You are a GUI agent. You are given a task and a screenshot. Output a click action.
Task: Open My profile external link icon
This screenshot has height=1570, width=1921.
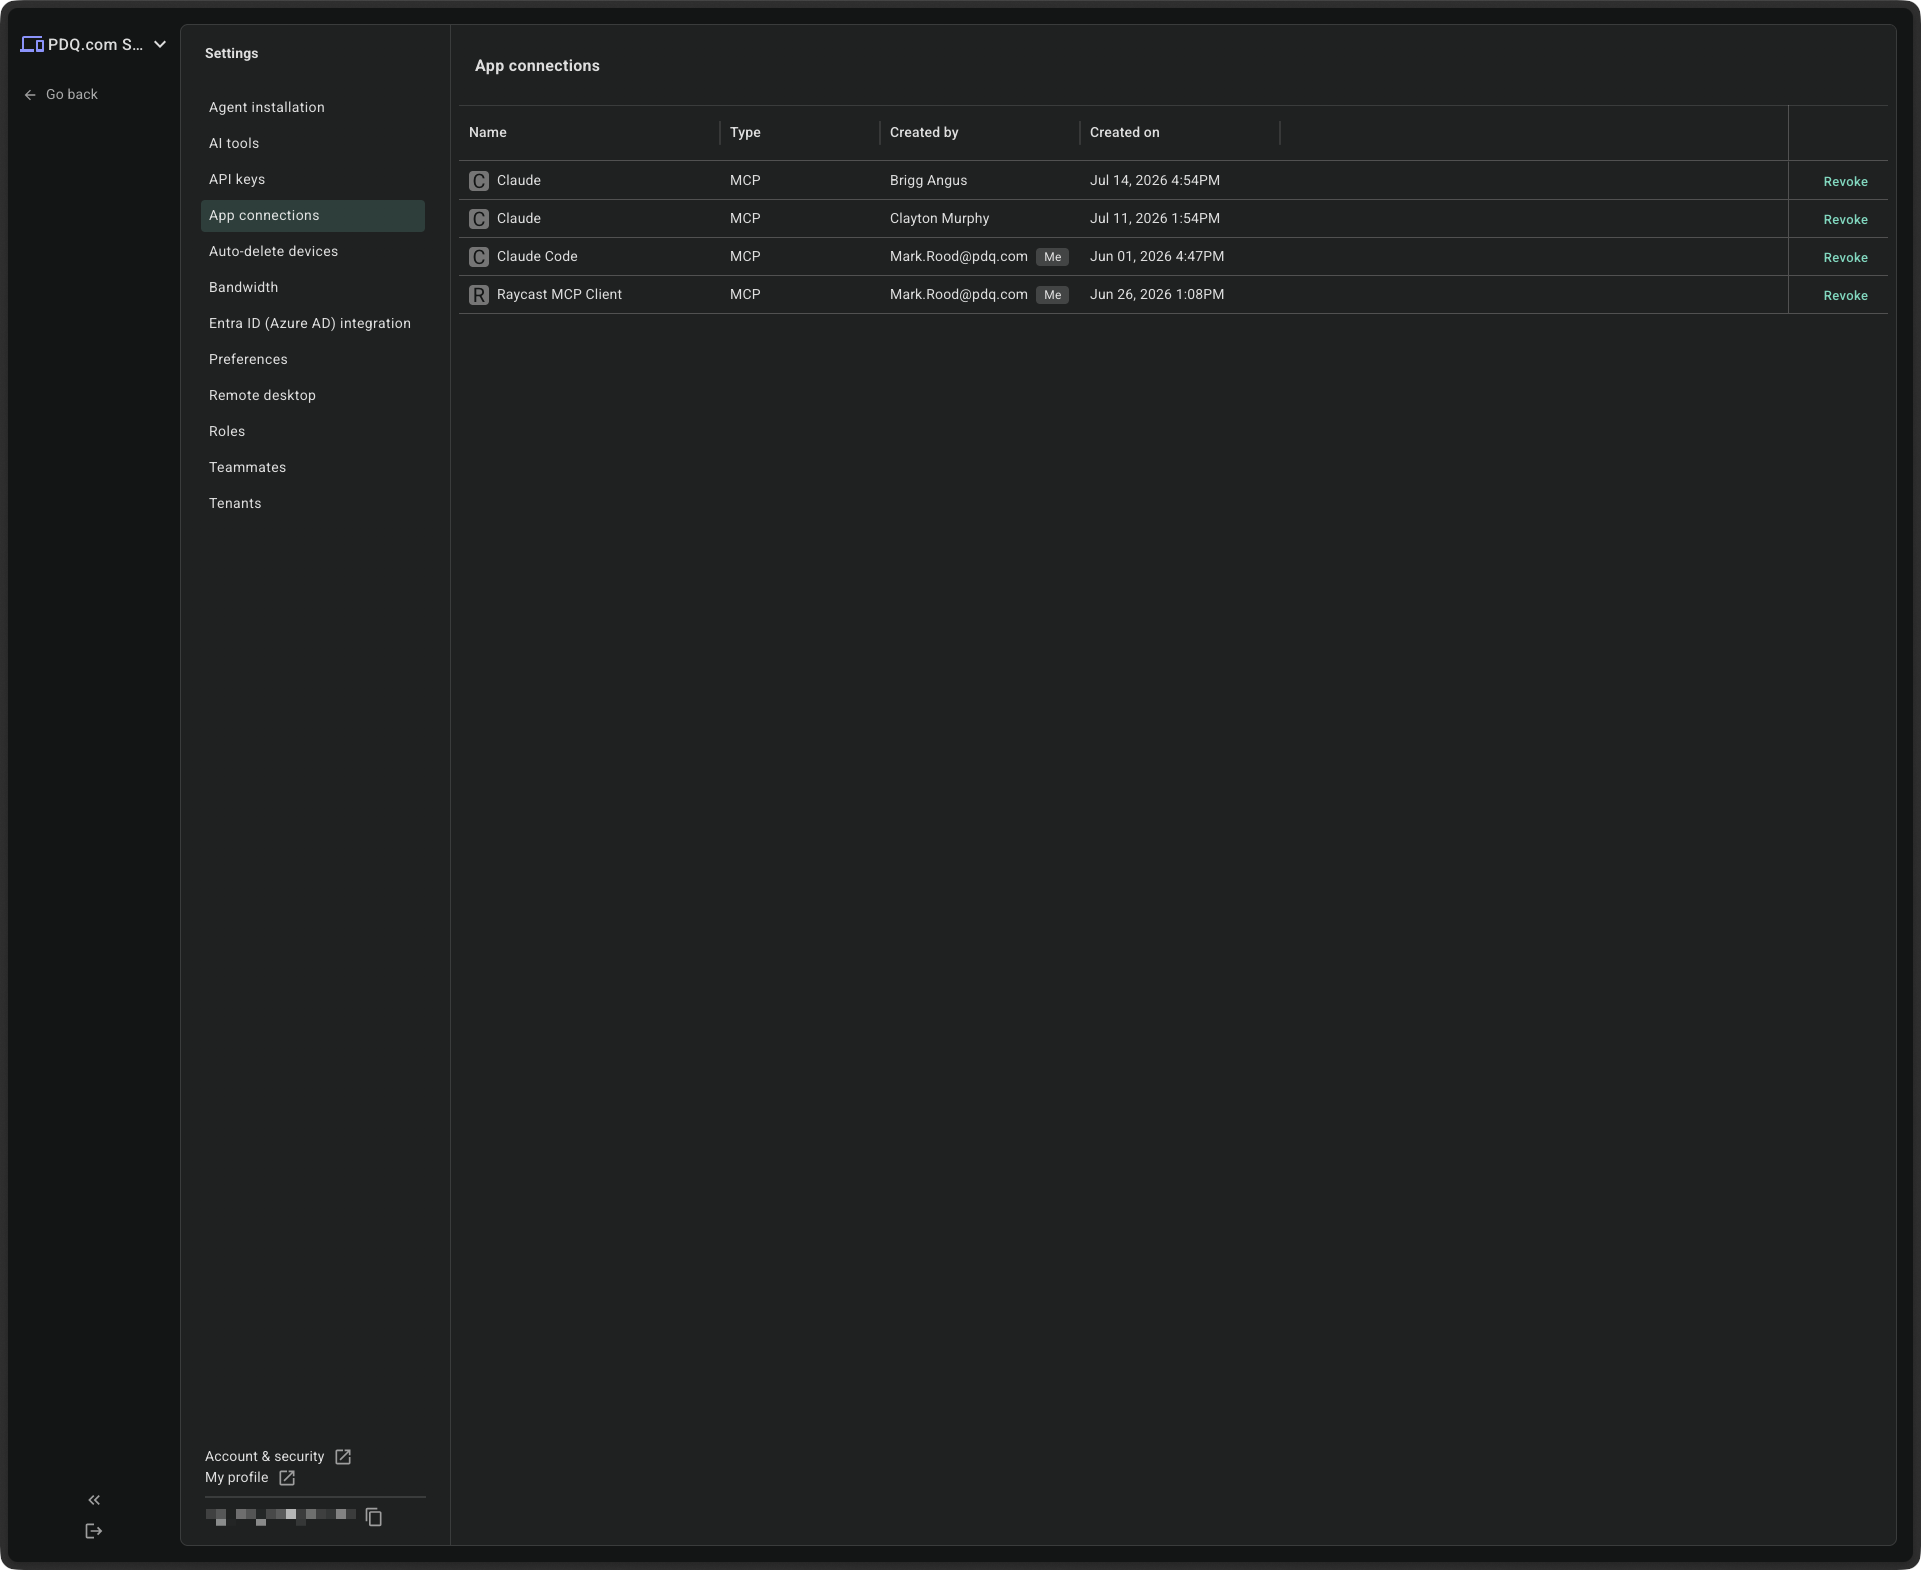tap(287, 1478)
